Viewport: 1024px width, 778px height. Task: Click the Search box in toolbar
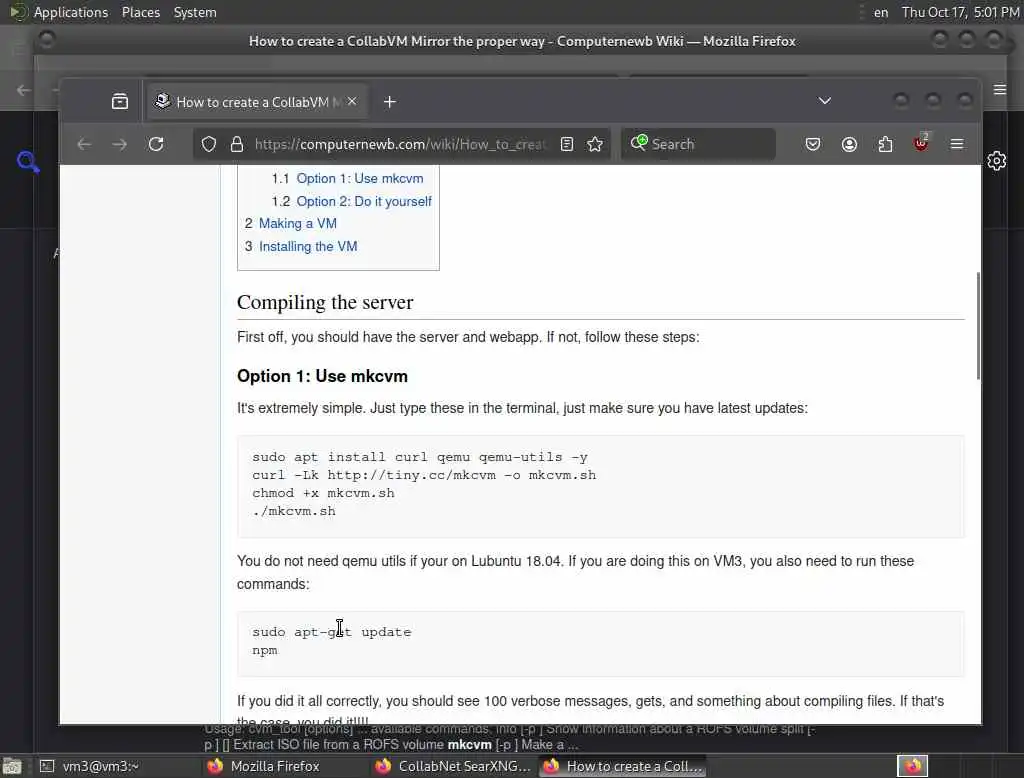[x=699, y=144]
